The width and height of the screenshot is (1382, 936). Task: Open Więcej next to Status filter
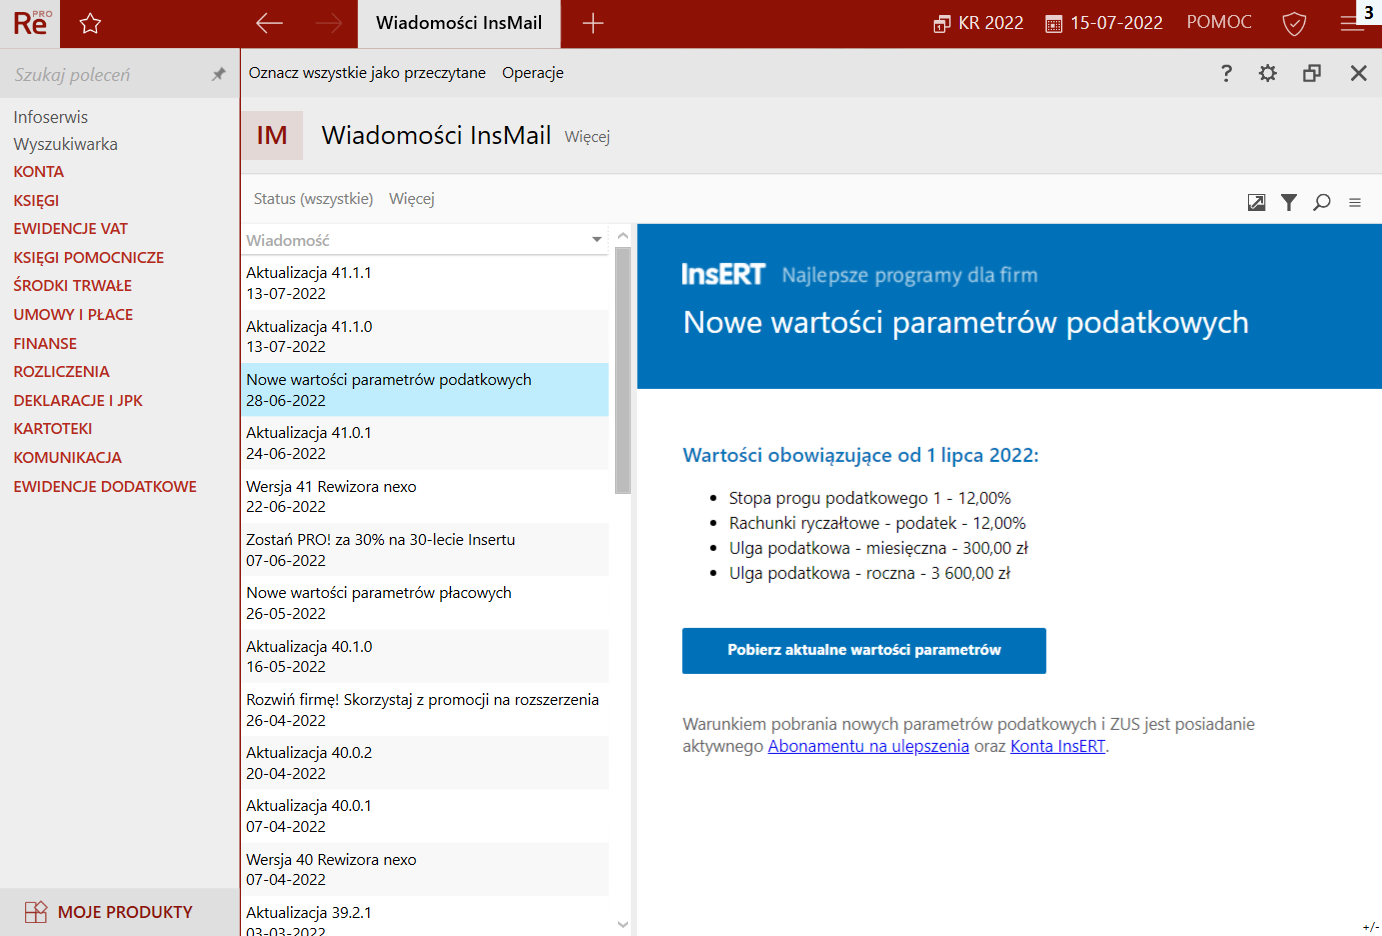tap(412, 199)
